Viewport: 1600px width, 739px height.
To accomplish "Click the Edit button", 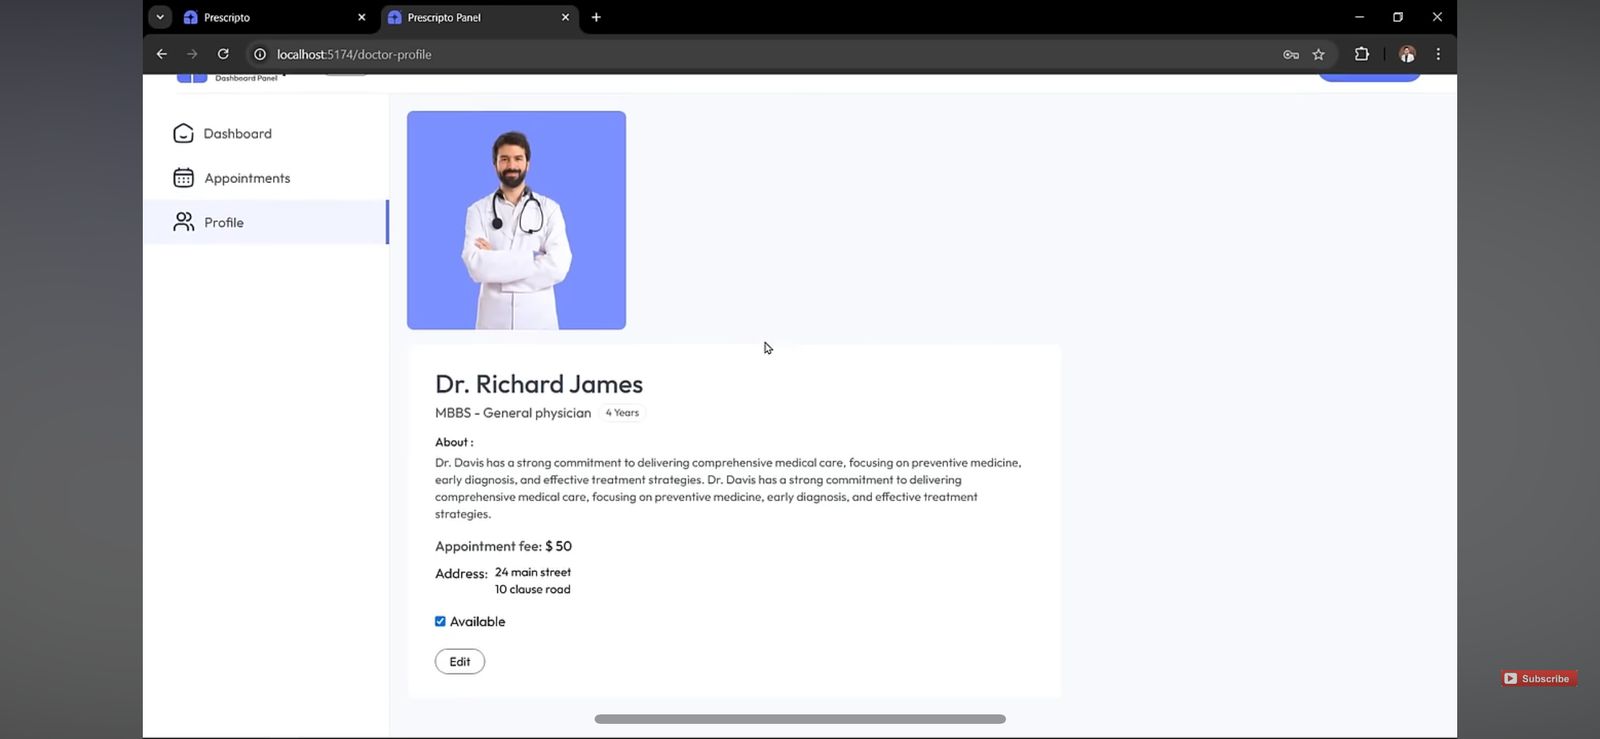I will tap(460, 661).
